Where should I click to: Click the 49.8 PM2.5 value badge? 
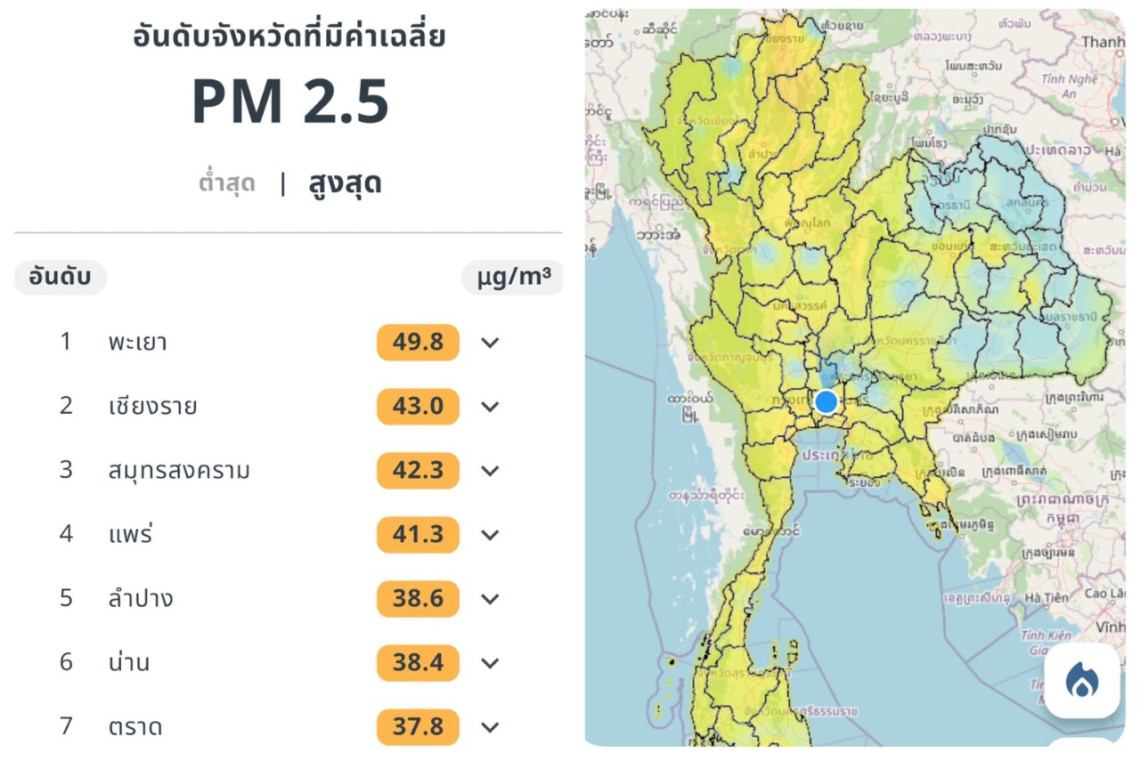[x=418, y=343]
